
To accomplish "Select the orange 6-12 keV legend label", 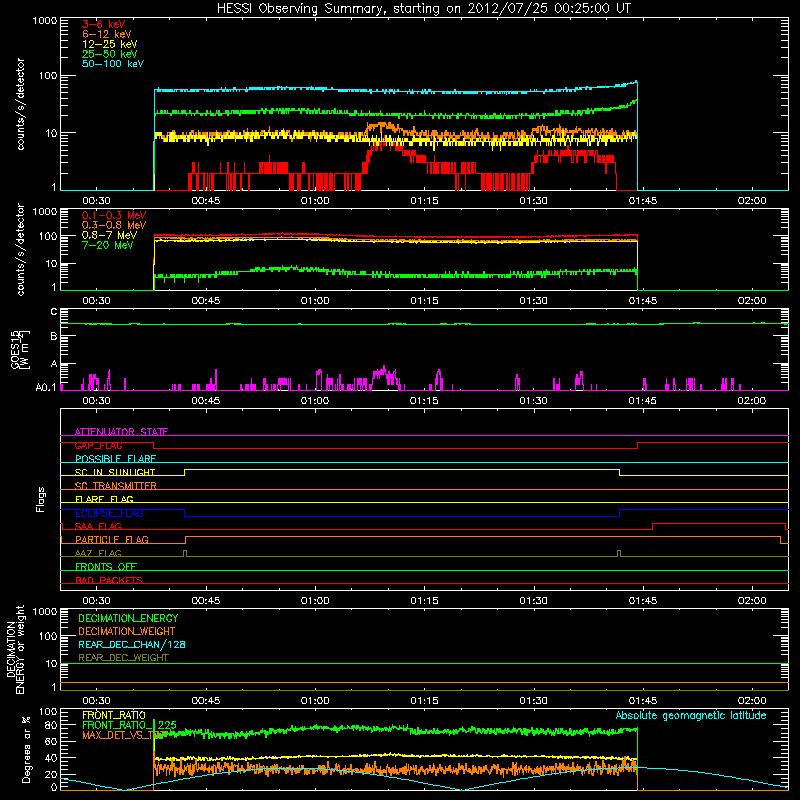I will pos(107,34).
